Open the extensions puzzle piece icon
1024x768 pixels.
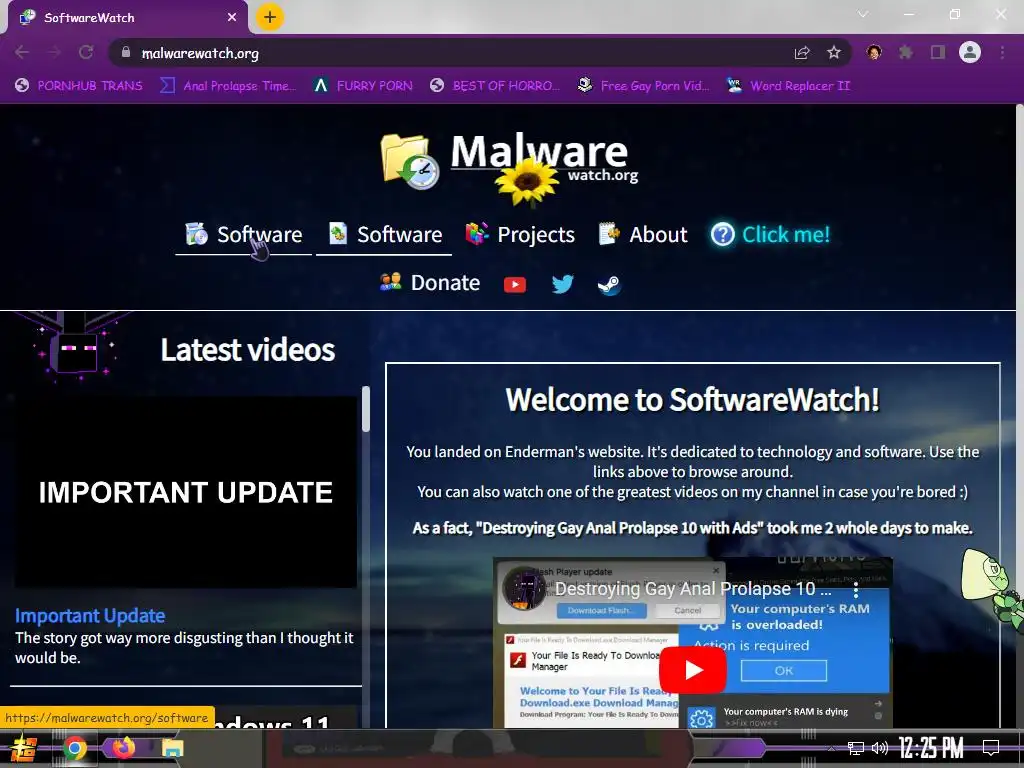coord(906,52)
